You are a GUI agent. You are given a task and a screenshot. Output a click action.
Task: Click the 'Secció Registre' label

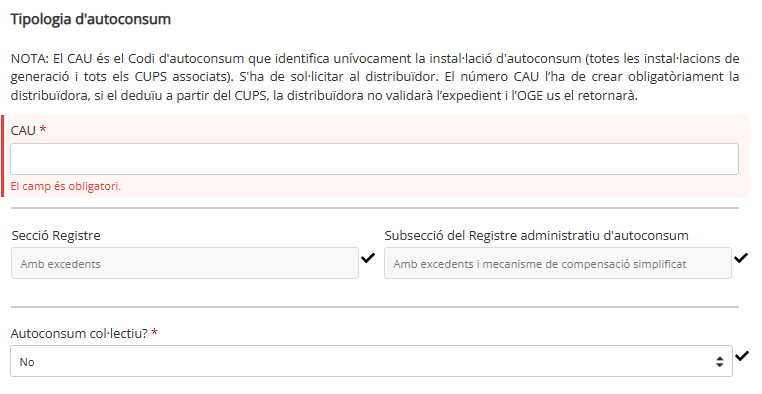pyautogui.click(x=56, y=236)
